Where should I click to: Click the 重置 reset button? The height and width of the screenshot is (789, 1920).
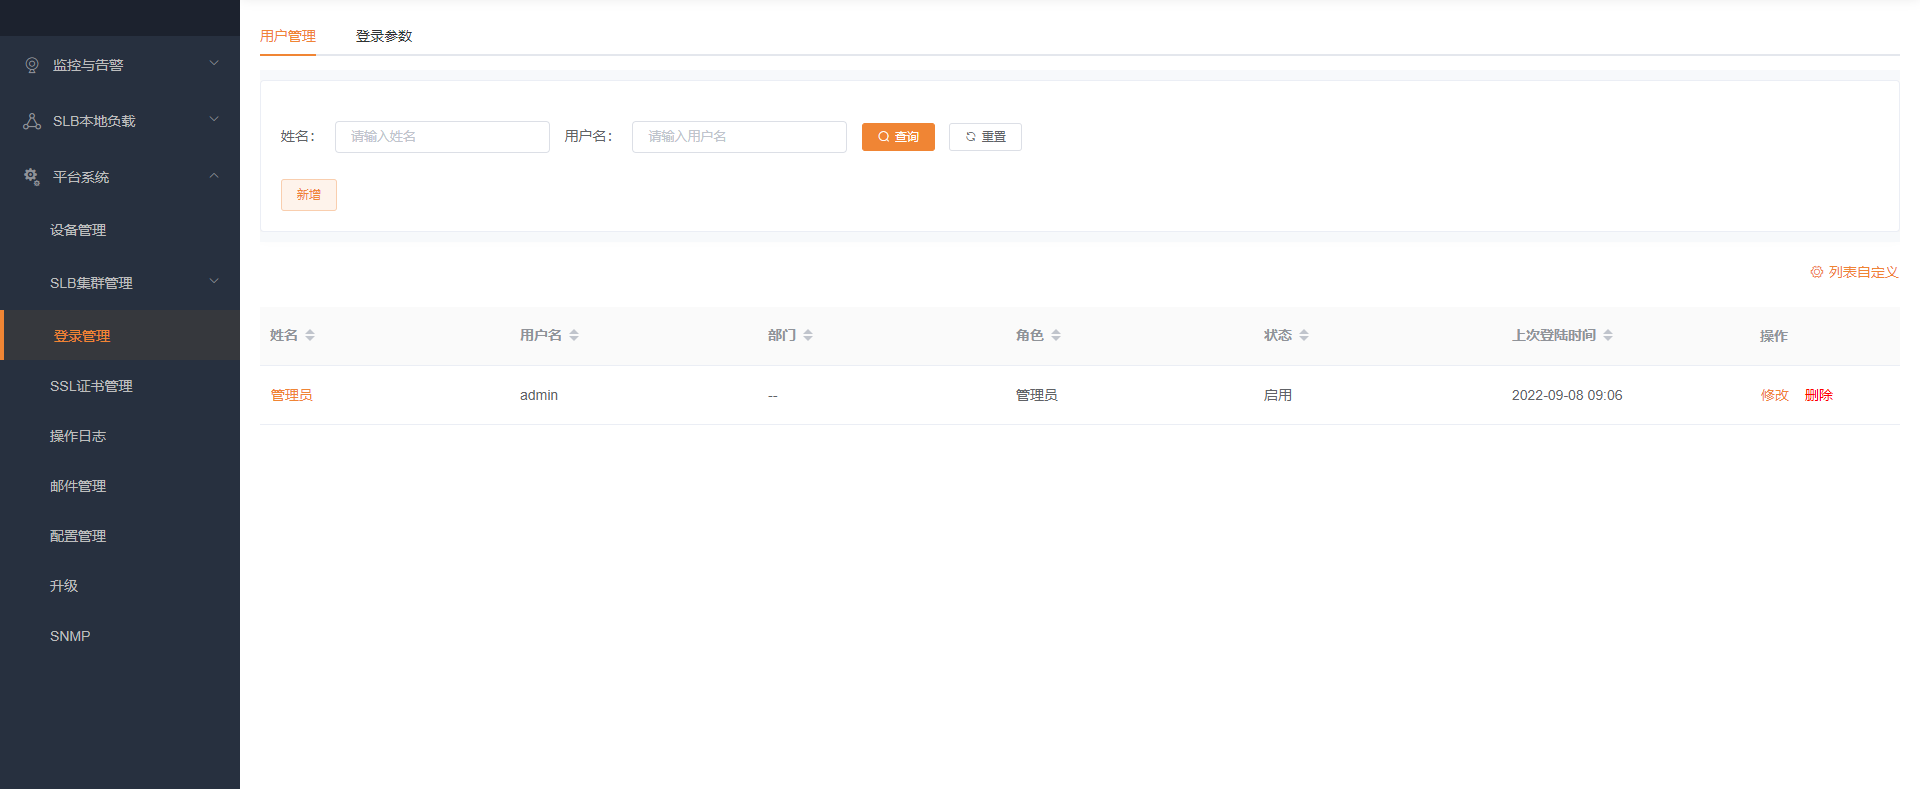click(985, 137)
